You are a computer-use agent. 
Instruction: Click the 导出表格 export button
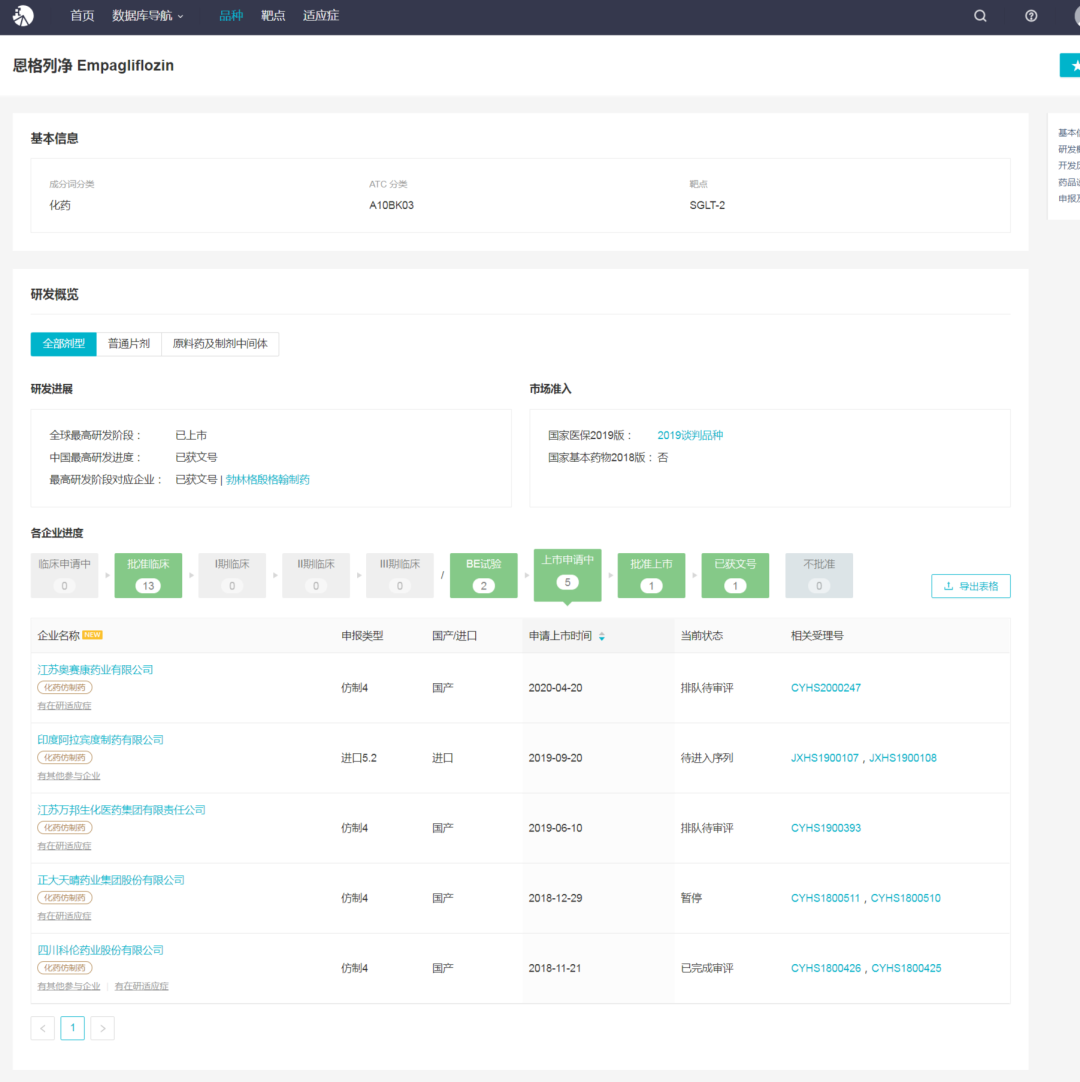(971, 586)
